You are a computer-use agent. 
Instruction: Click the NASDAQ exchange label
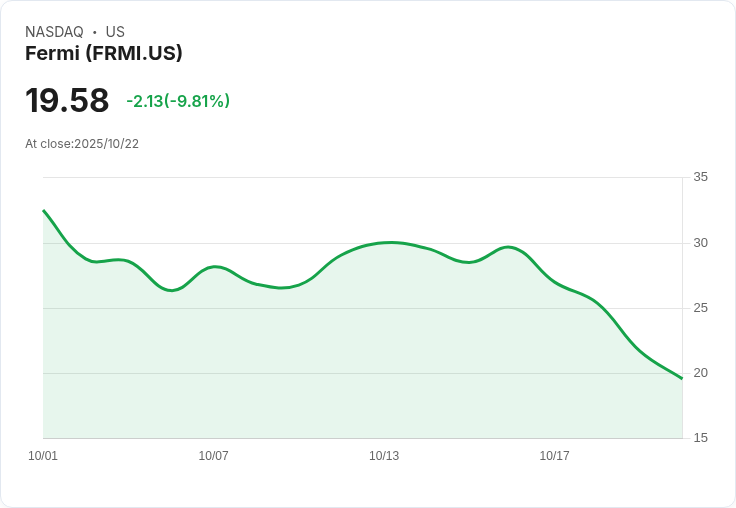pos(54,31)
